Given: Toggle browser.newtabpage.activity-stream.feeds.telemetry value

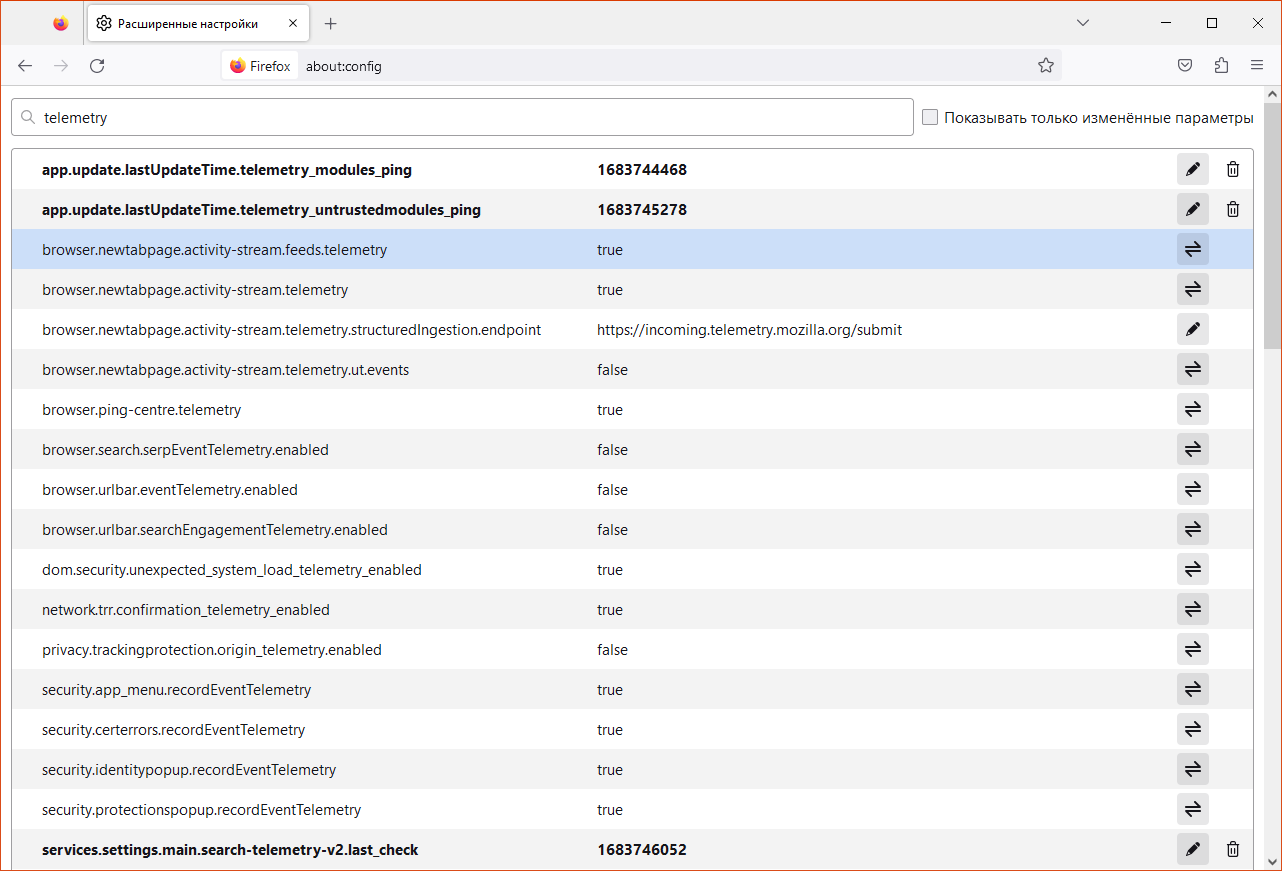Looking at the screenshot, I should click(1192, 250).
